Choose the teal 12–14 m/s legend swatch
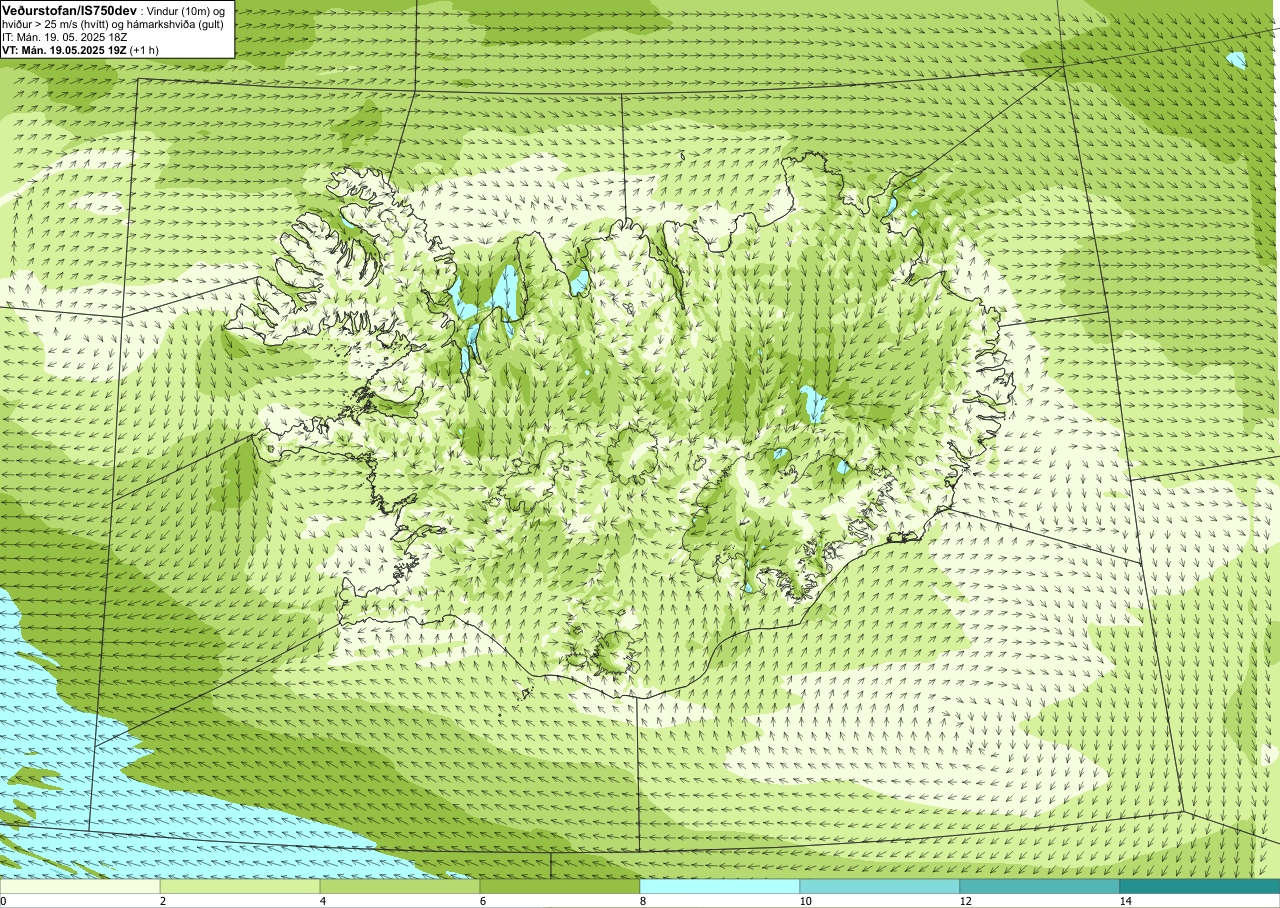Screen dimensions: 1280x908 [1040, 886]
